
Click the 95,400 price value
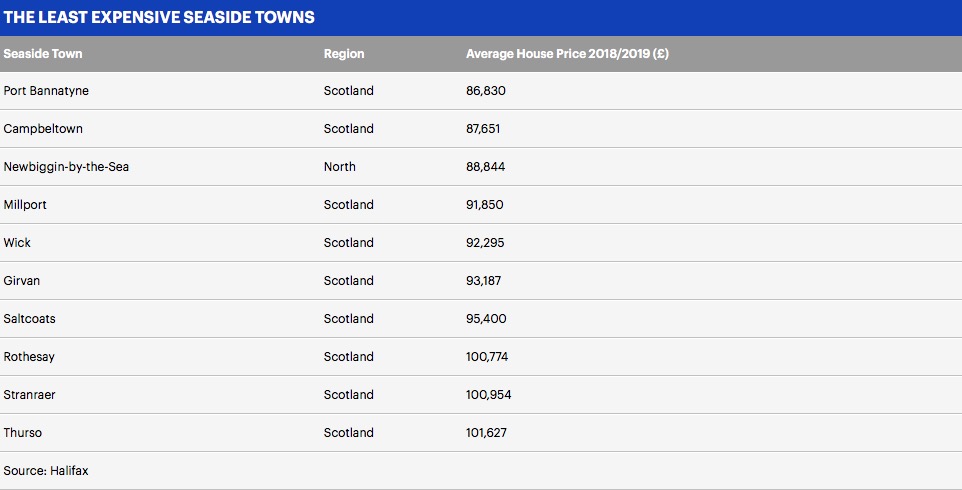tap(485, 319)
